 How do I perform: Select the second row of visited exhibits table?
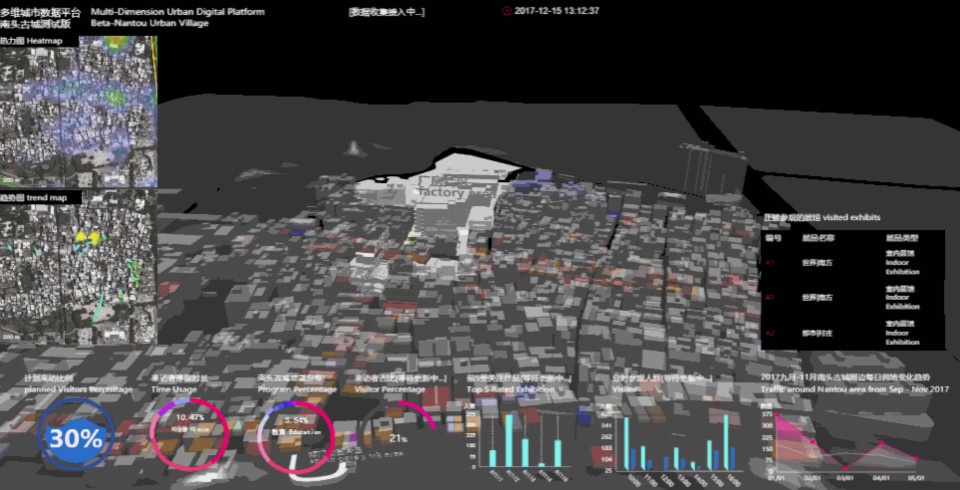tap(852, 297)
